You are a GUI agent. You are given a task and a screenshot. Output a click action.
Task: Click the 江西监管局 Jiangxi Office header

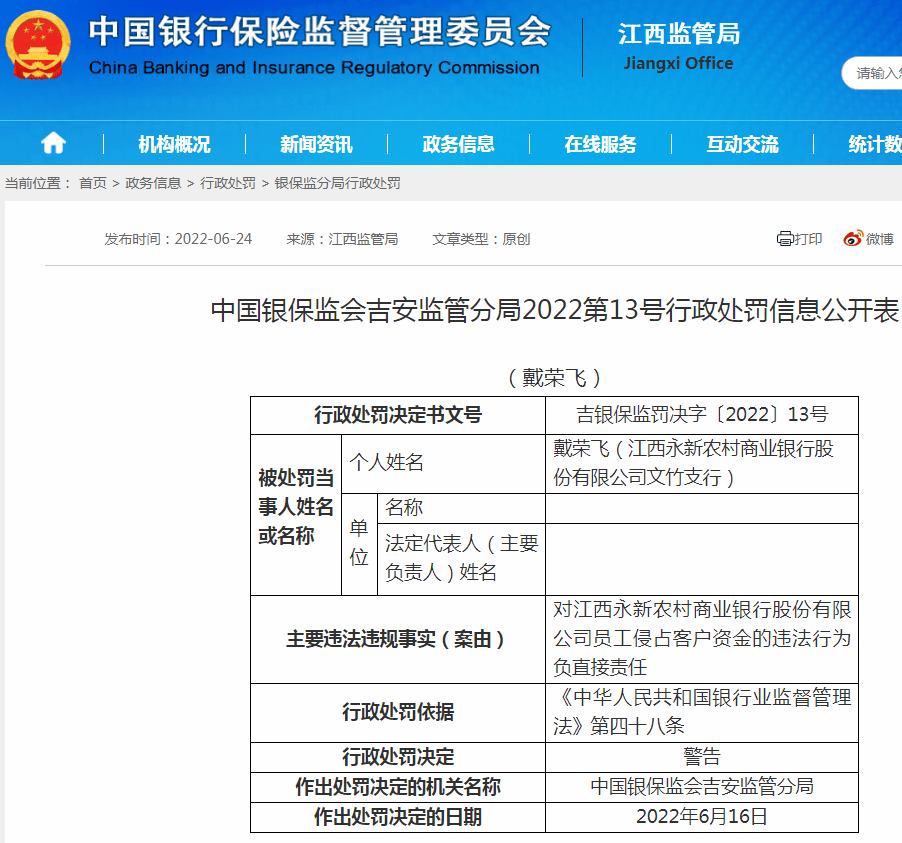point(676,35)
